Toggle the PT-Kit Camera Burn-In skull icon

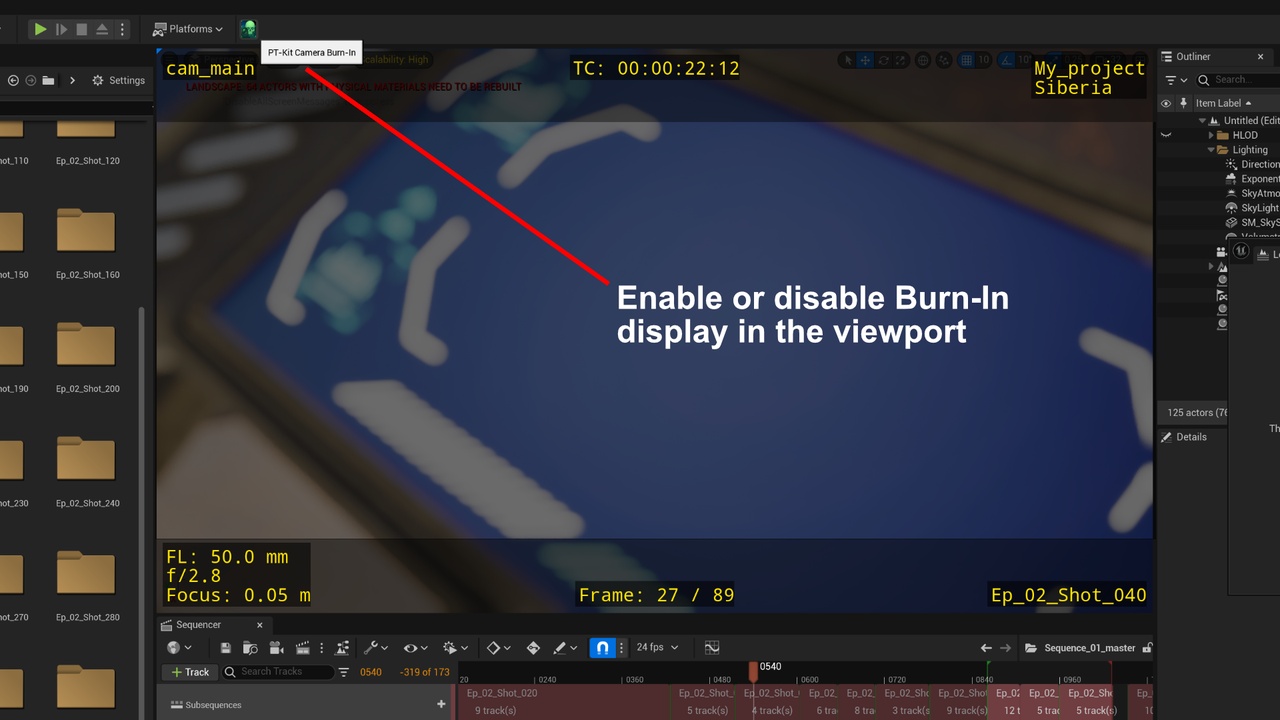248,29
